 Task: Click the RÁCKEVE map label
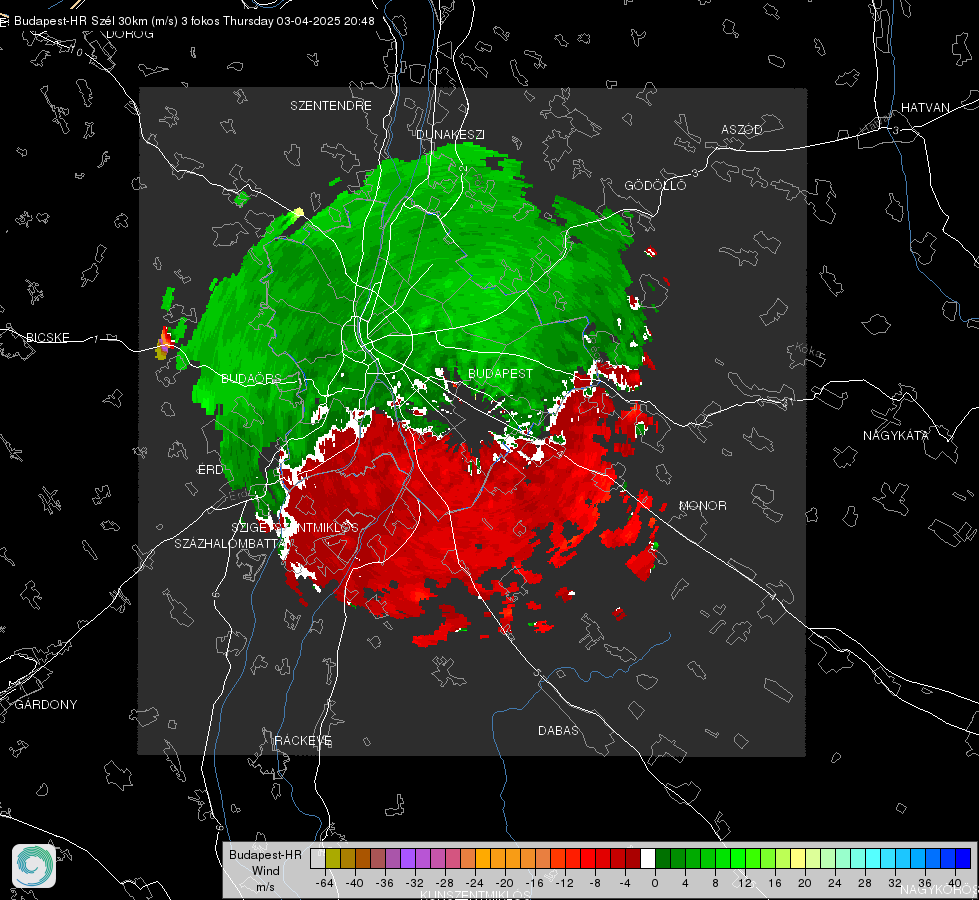point(303,740)
